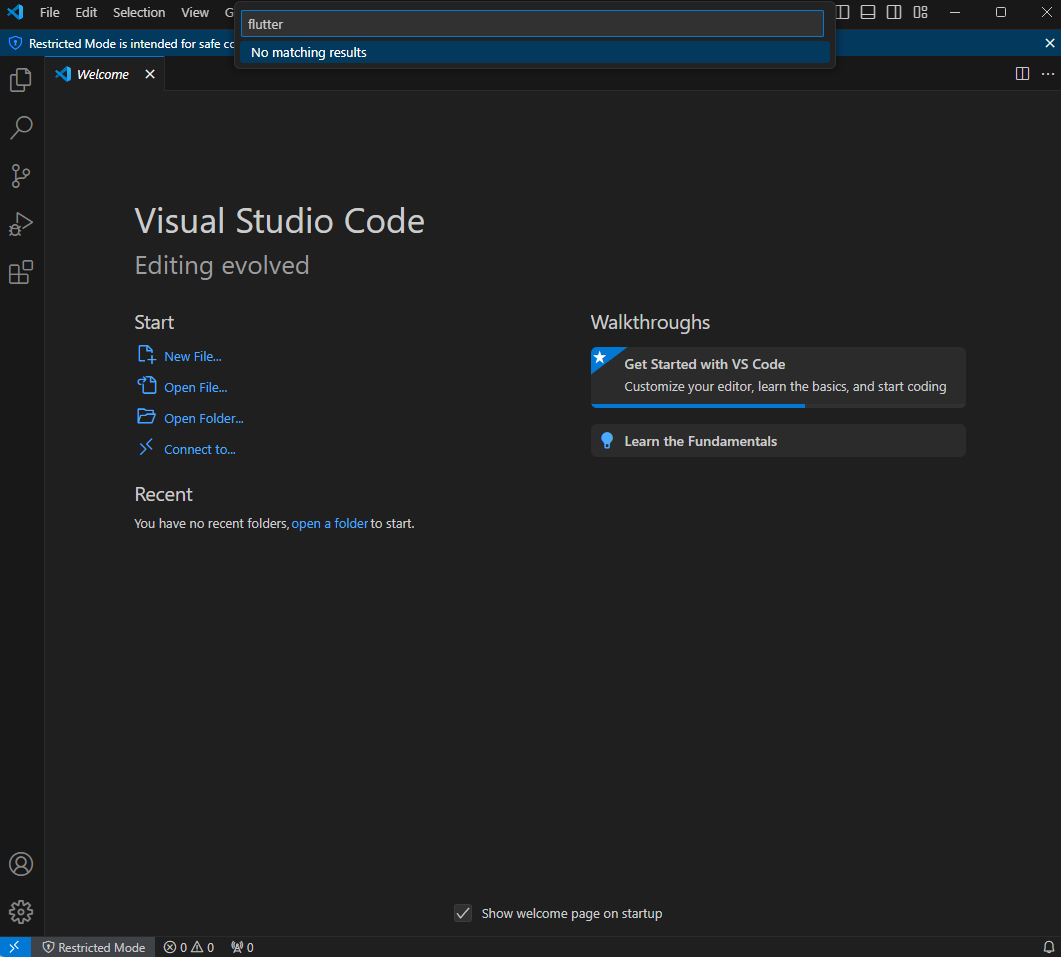Click the VS Code logo in title bar
Viewport: 1061px width, 957px height.
15,12
